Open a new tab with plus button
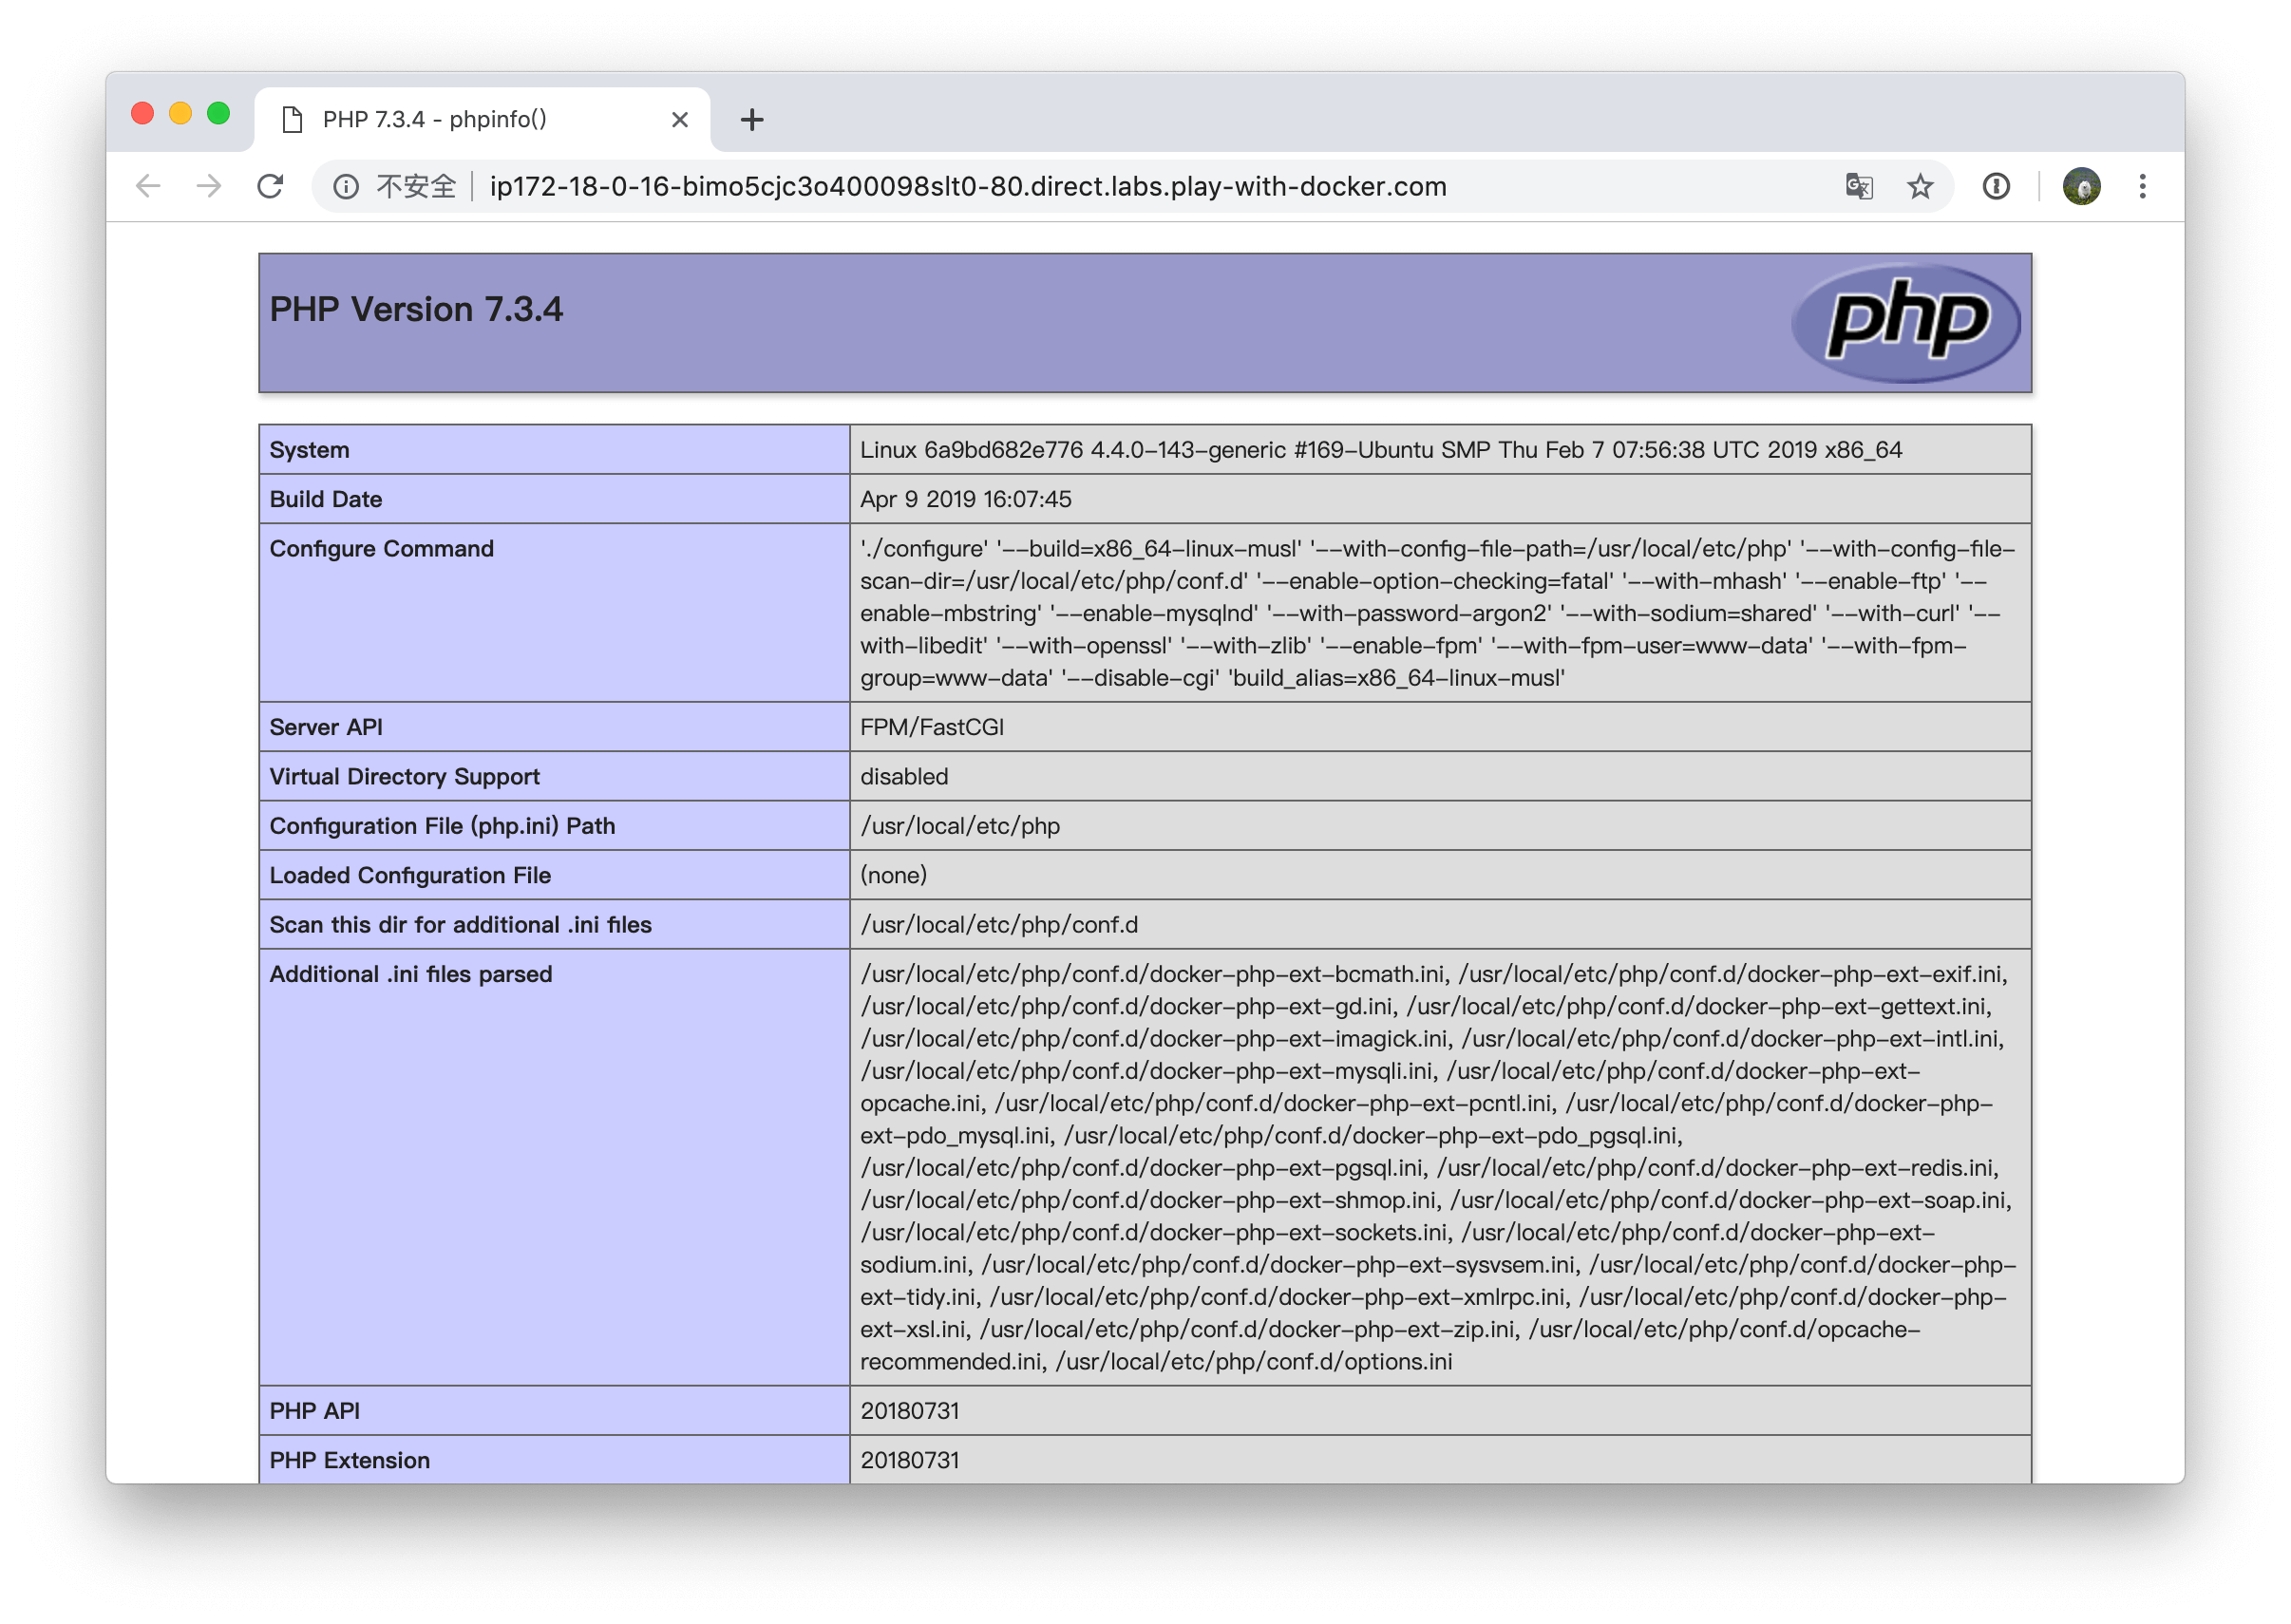 coord(751,120)
